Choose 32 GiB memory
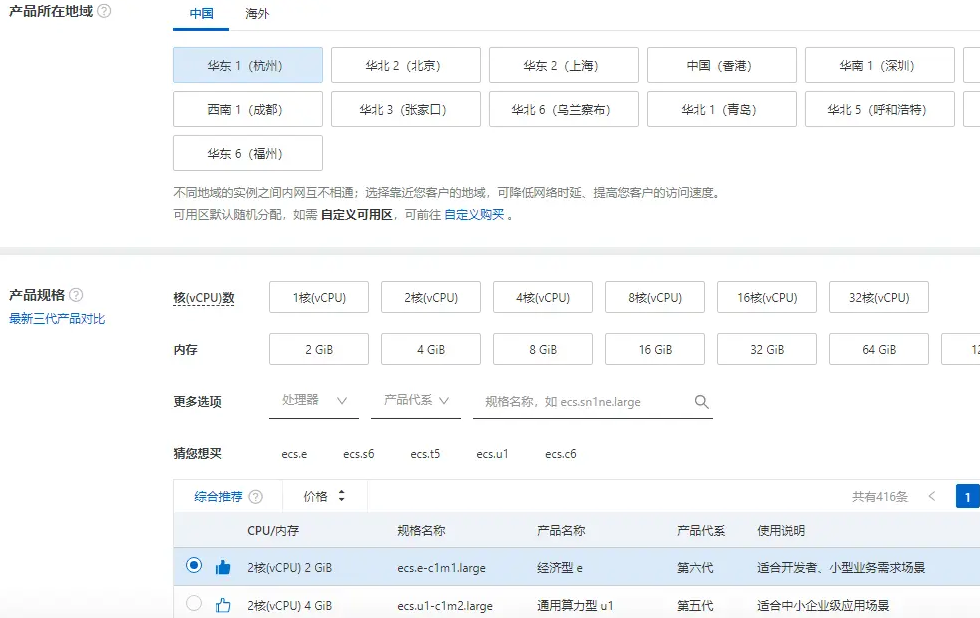The image size is (980, 618). pyautogui.click(x=767, y=349)
